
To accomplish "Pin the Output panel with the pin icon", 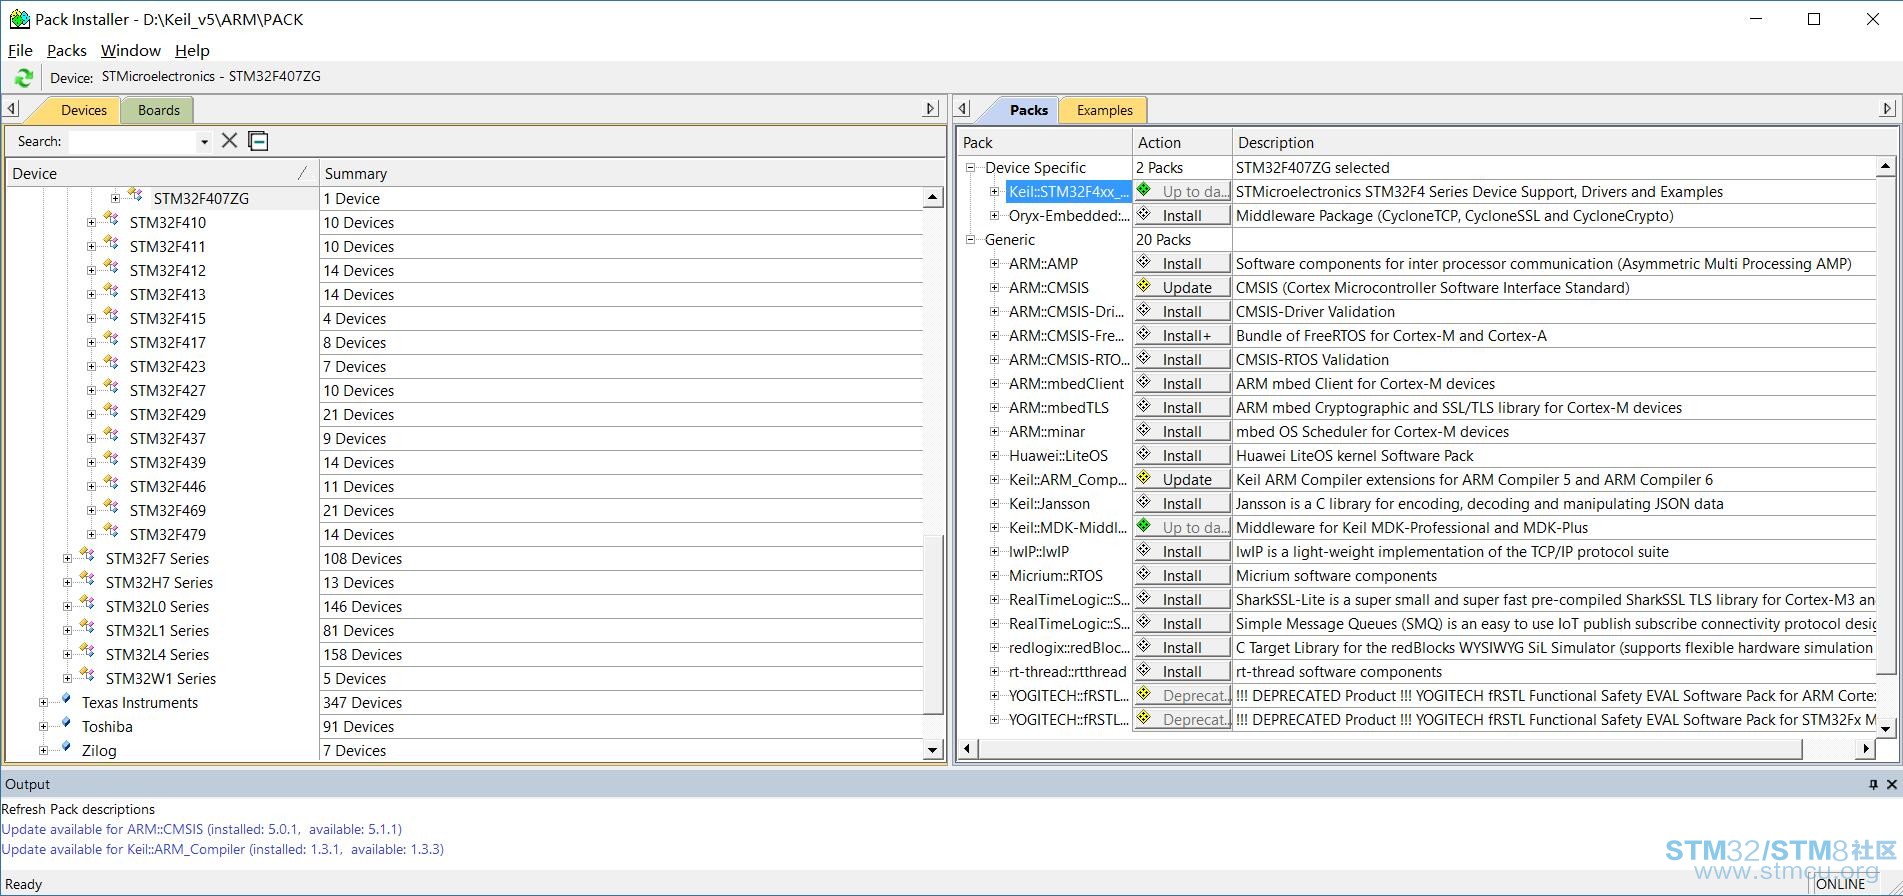I will click(x=1873, y=785).
